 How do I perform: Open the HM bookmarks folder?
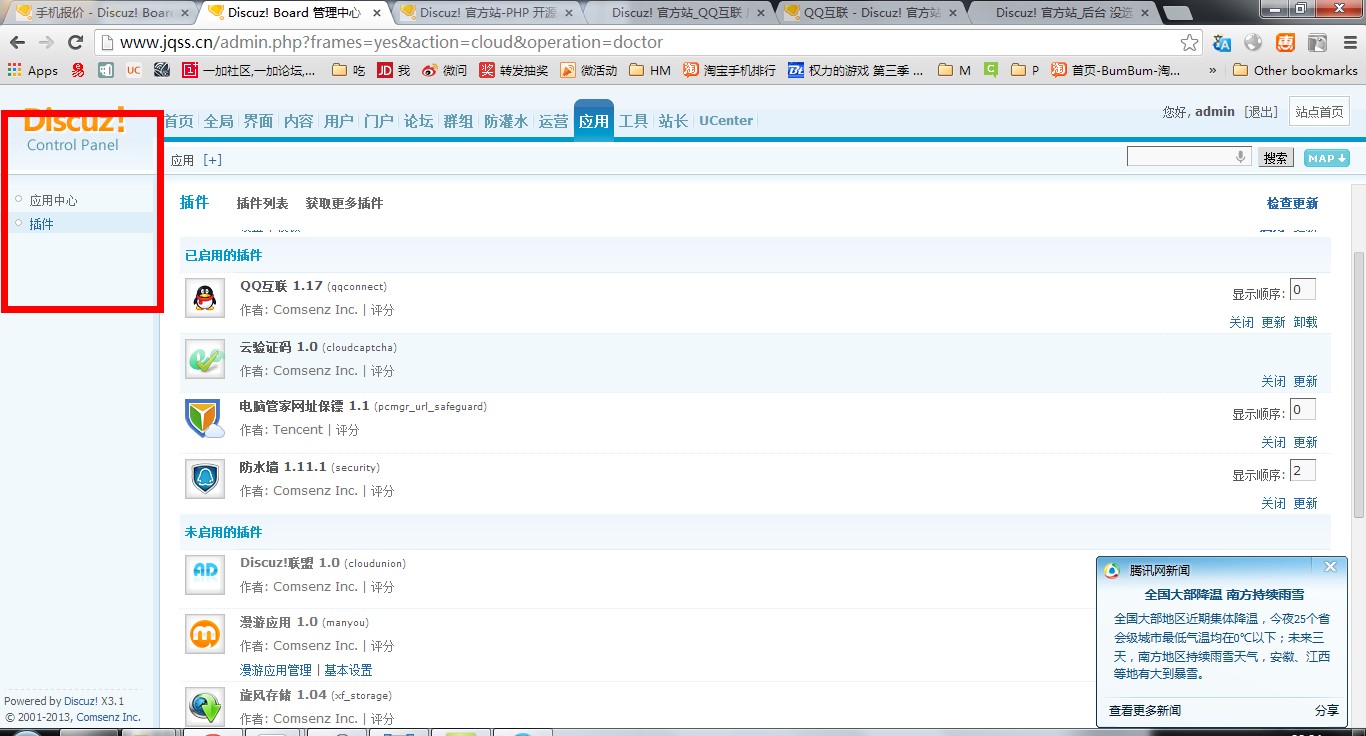[x=650, y=71]
